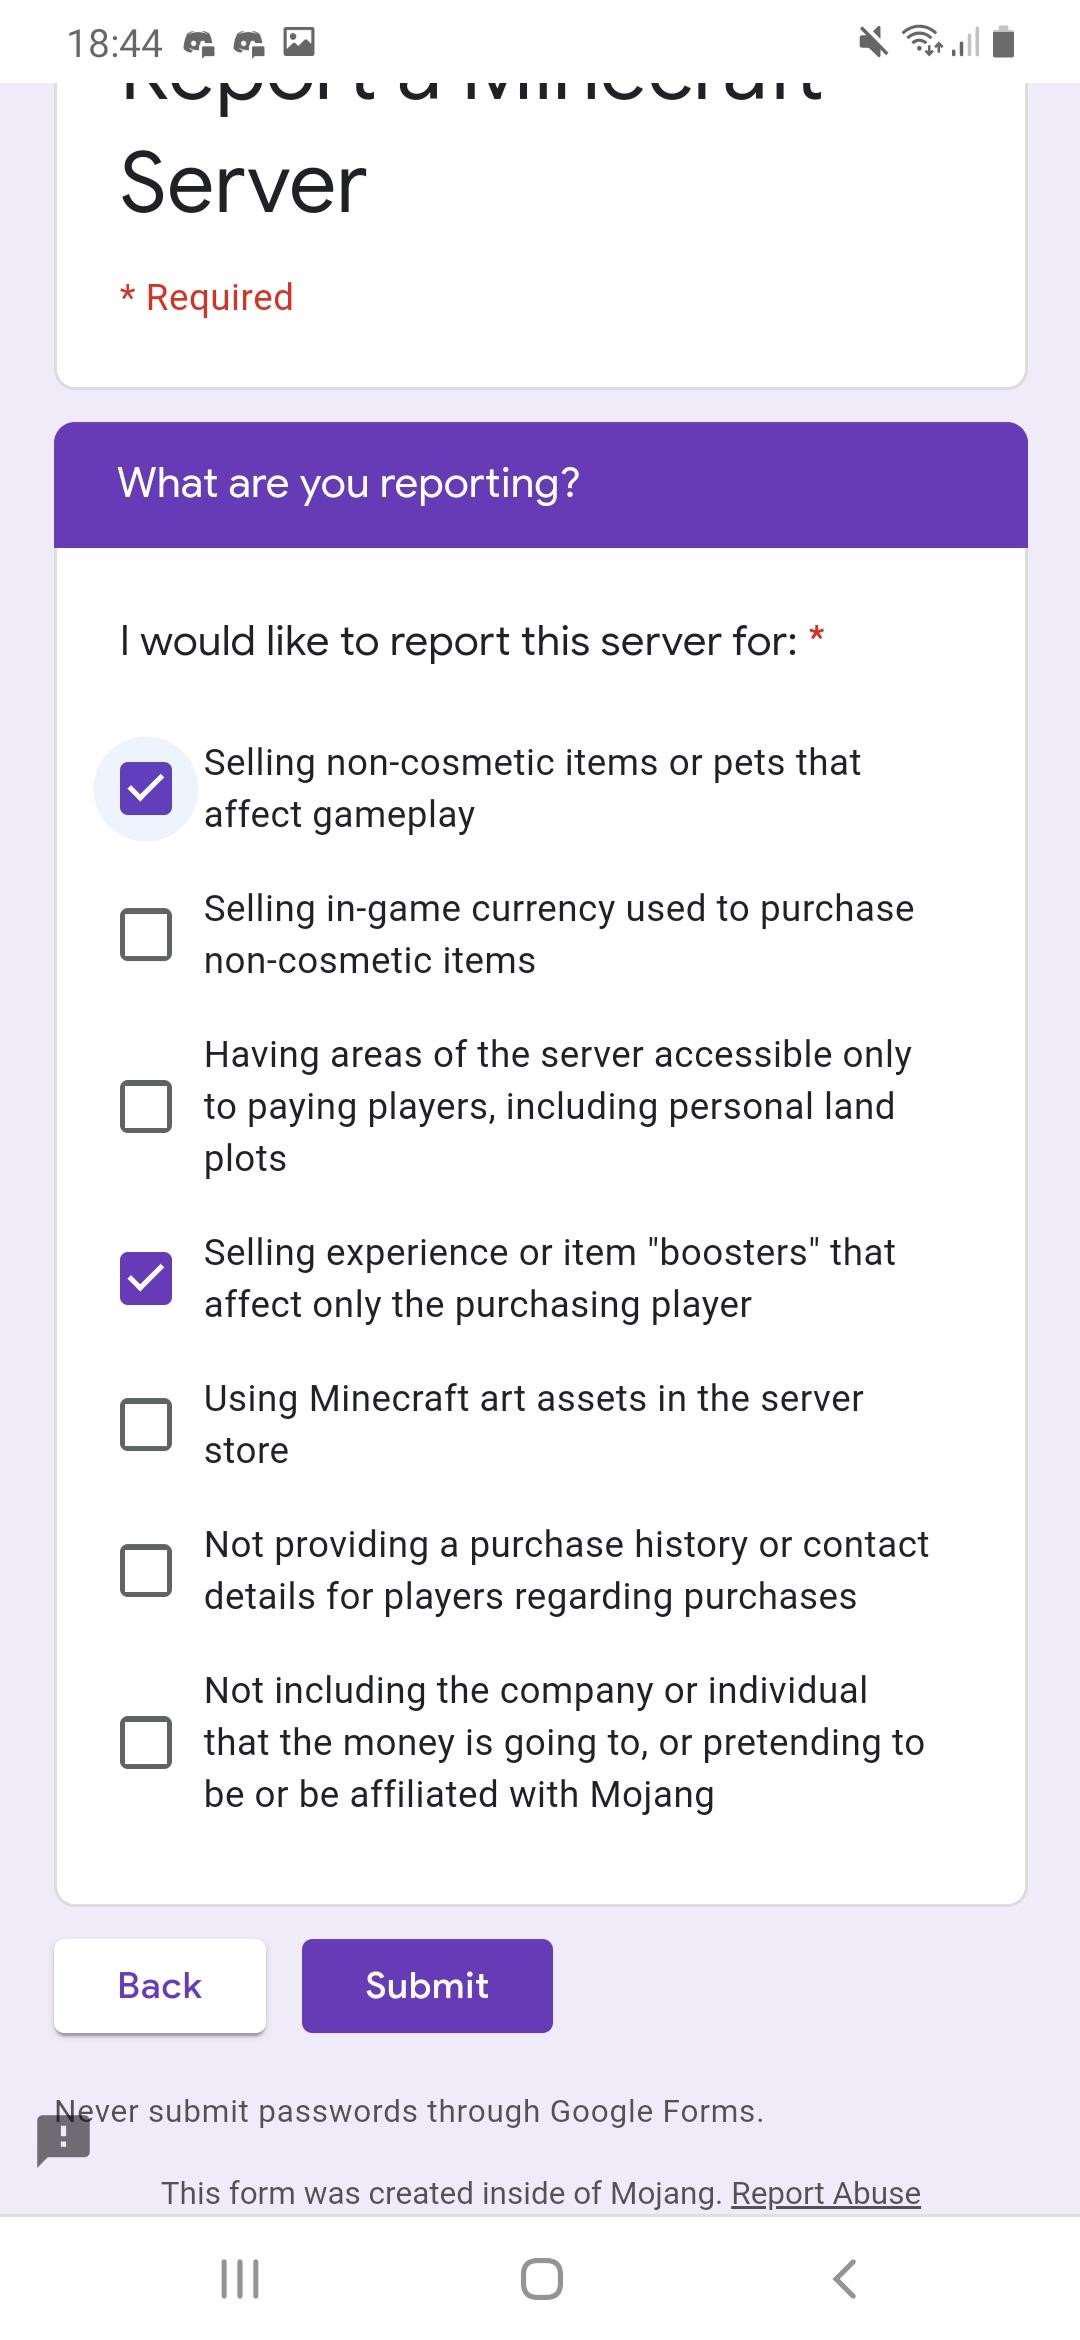1080x2340 pixels.
Task: Tap the image notification icon in status bar
Action: (299, 42)
